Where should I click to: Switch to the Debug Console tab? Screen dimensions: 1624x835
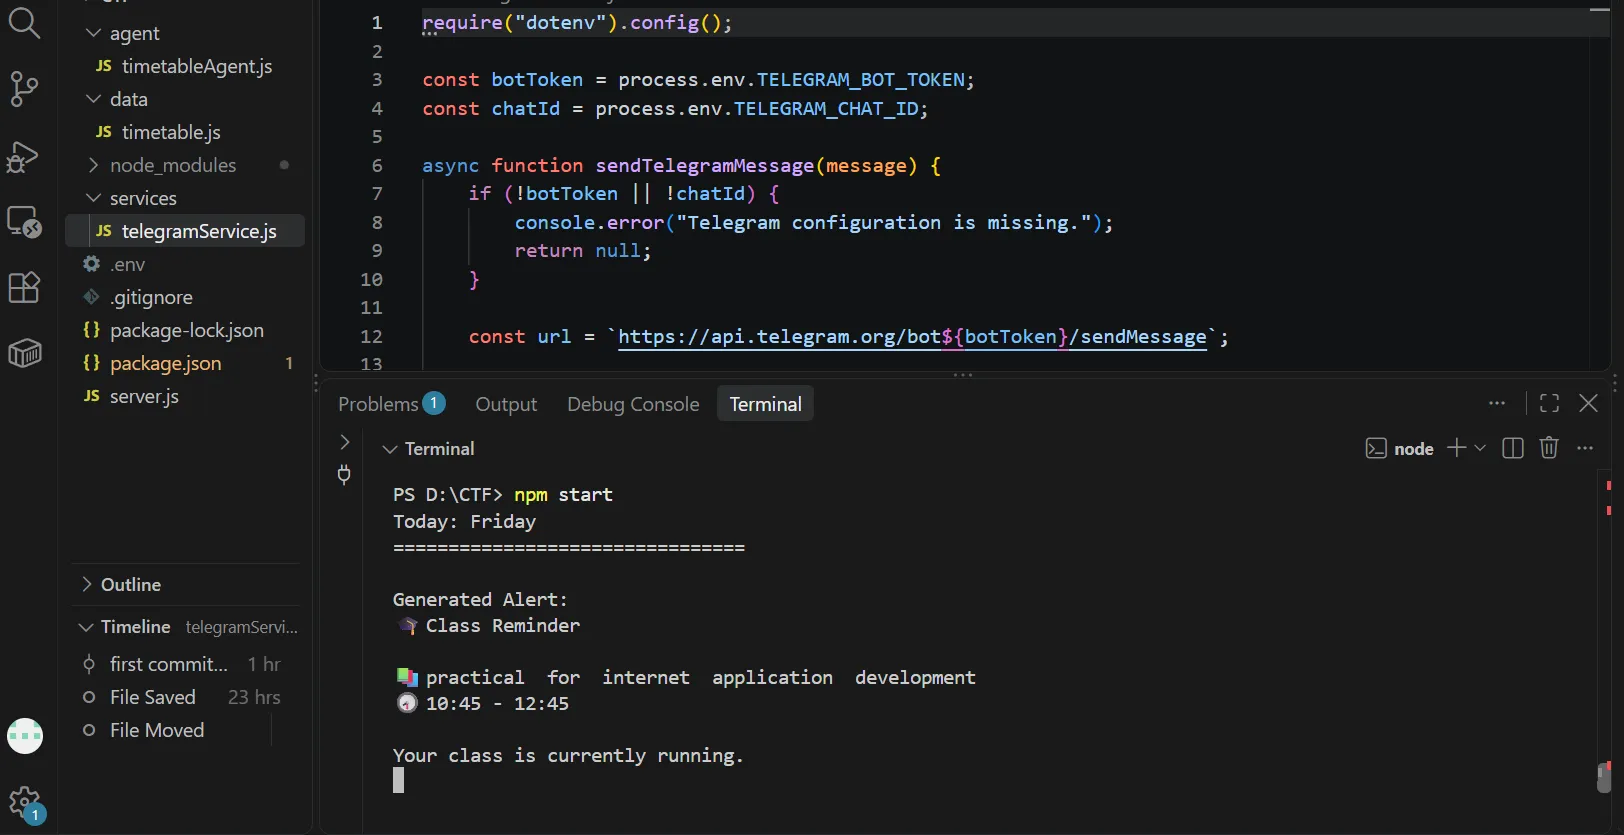coord(633,404)
